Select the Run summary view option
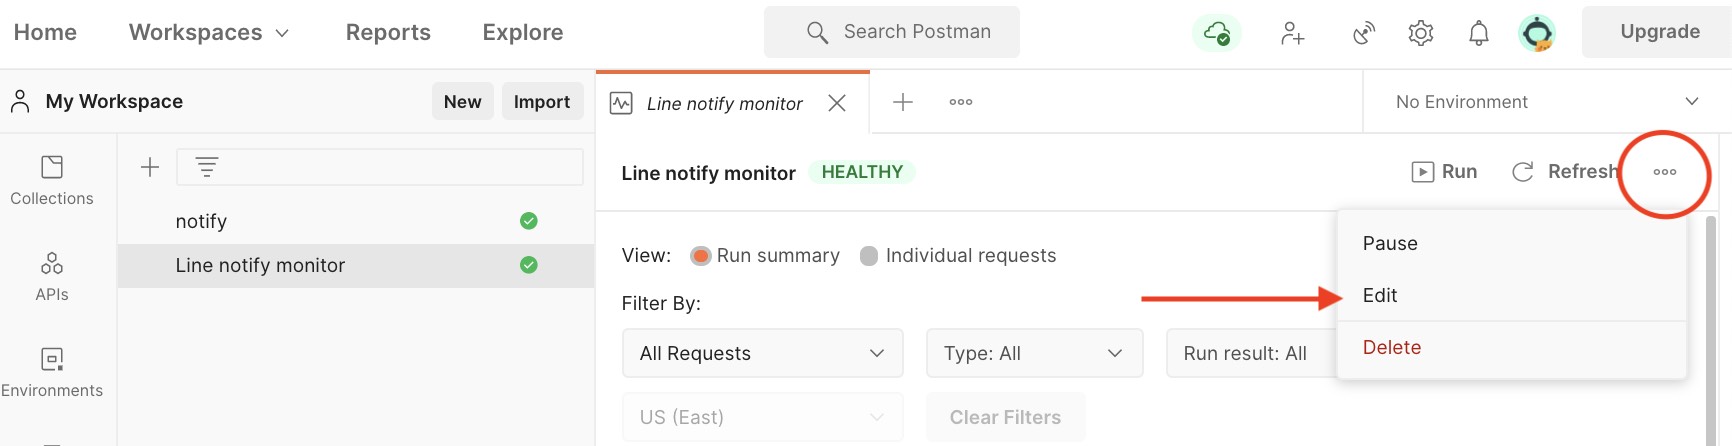This screenshot has width=1732, height=446. 765,256
